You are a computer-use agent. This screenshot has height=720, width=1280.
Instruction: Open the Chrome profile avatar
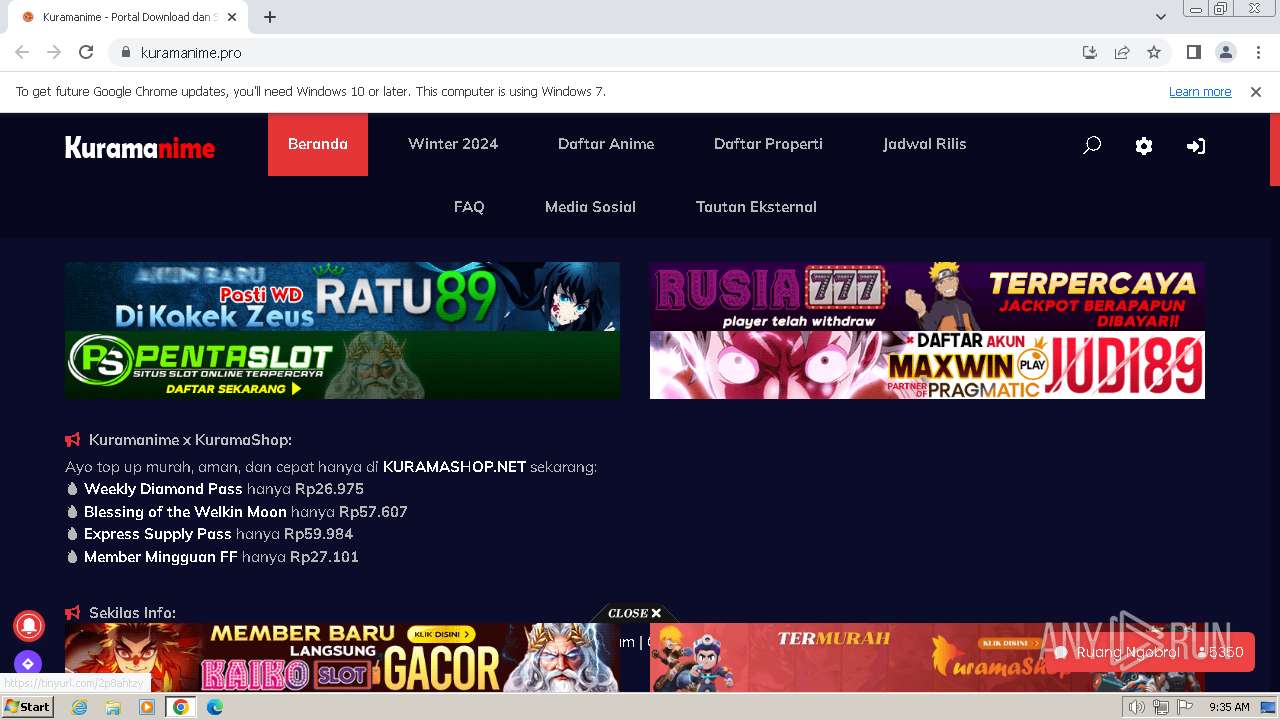(1226, 52)
